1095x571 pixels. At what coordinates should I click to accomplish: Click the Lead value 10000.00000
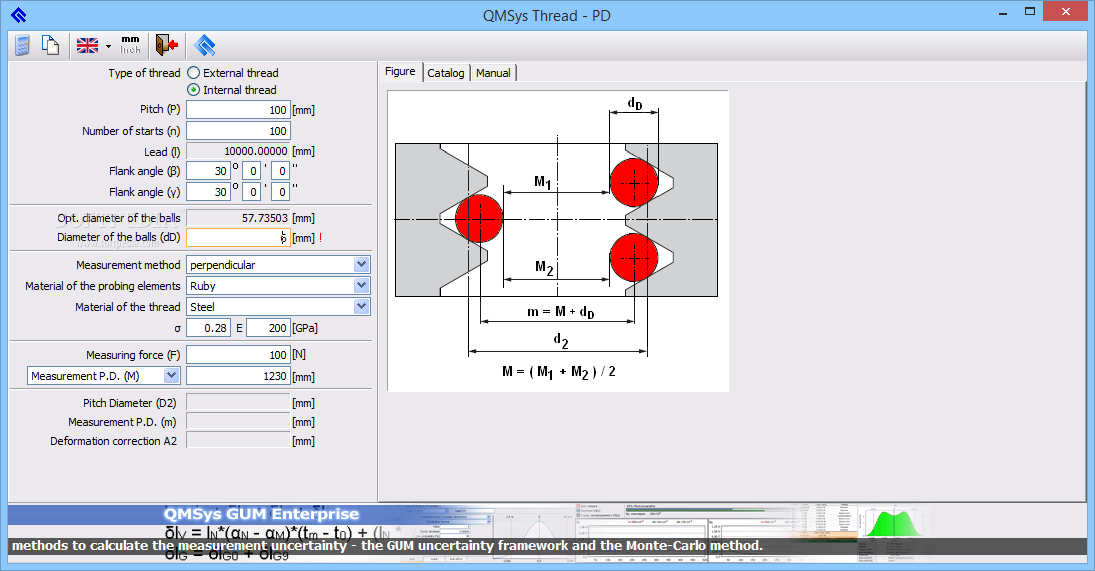click(238, 151)
